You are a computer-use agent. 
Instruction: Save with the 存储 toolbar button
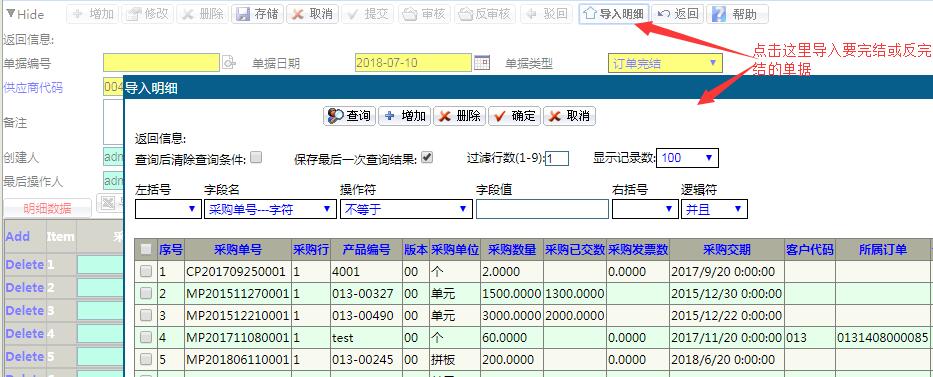point(257,14)
